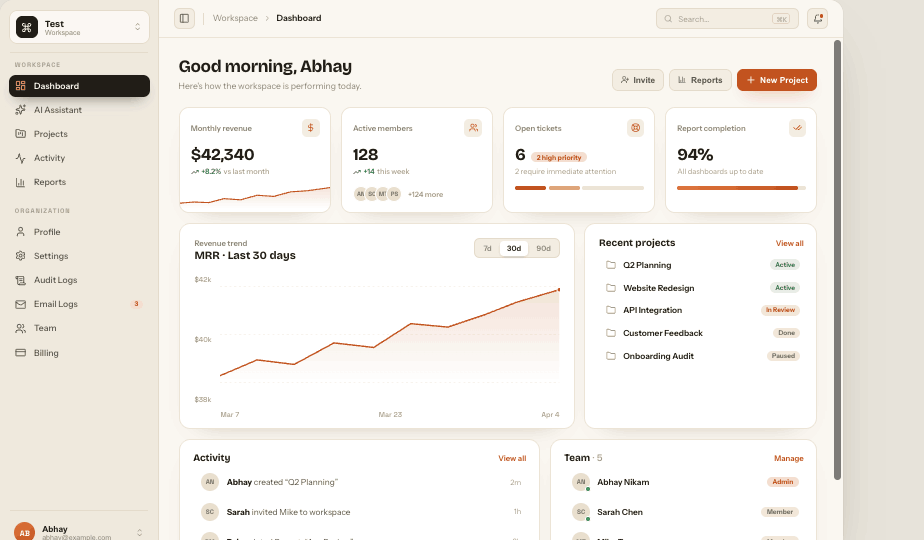Click the Test workspace logo icon
Image resolution: width=924 pixels, height=540 pixels.
(27, 27)
